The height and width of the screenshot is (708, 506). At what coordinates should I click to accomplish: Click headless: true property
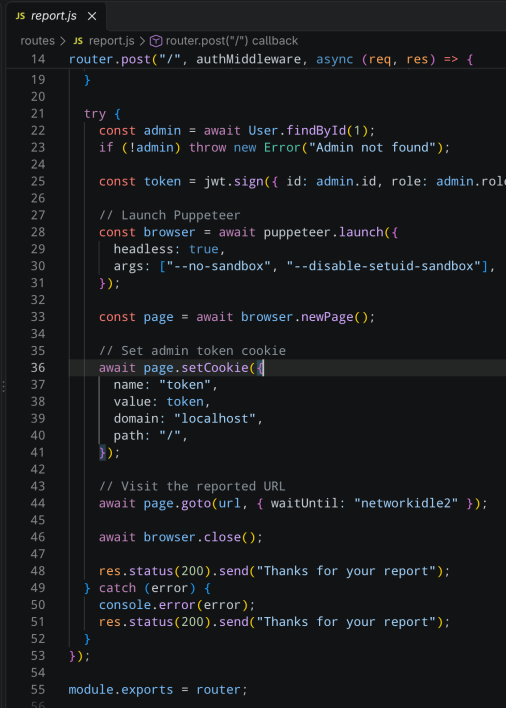(166, 249)
